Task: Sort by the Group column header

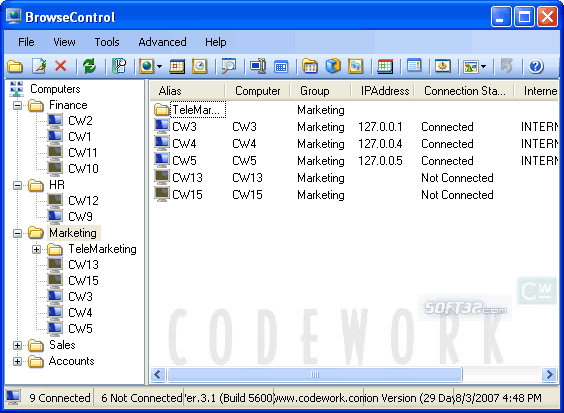Action: (320, 91)
